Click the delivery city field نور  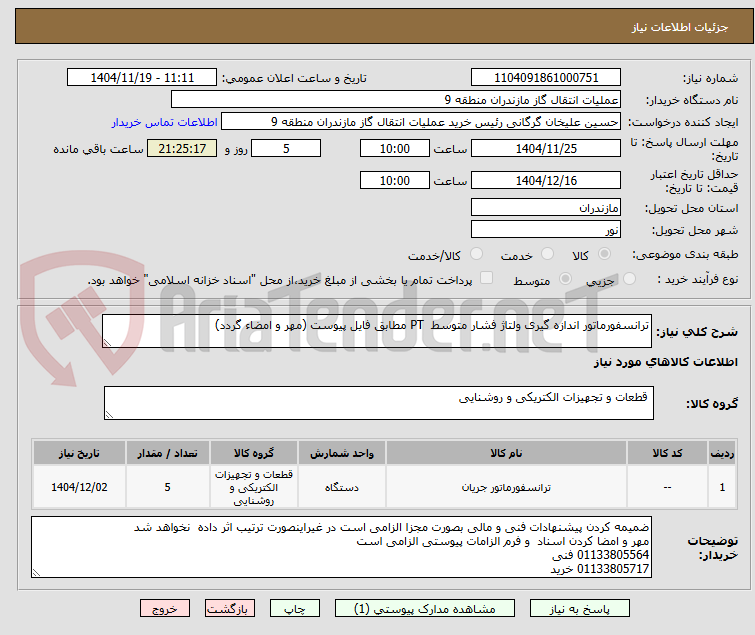[546, 229]
